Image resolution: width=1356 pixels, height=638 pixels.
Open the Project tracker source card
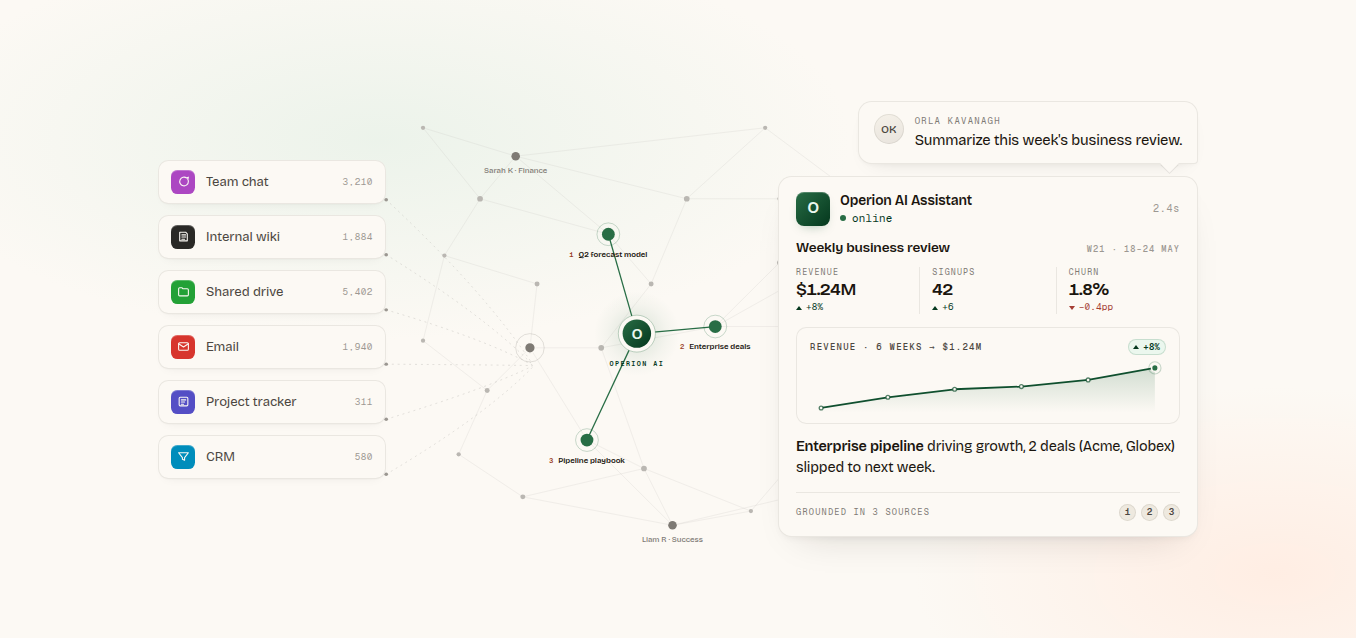coord(272,402)
